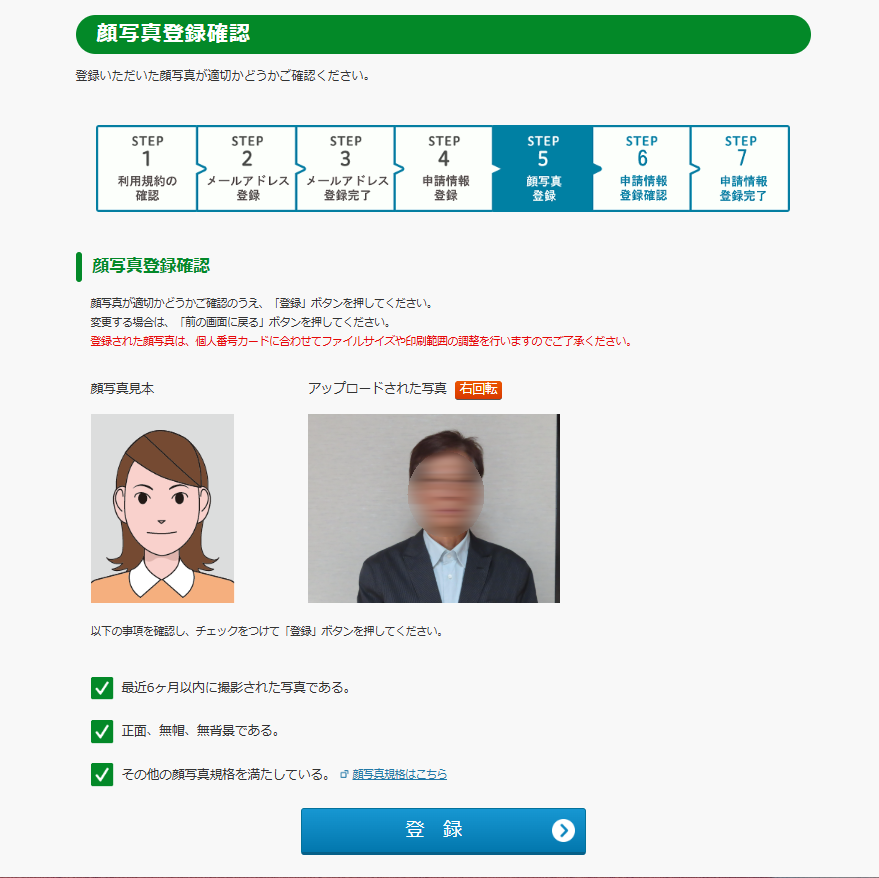Image resolution: width=879 pixels, height=878 pixels.
Task: Click the 右回転 rotate button
Action: point(478,389)
